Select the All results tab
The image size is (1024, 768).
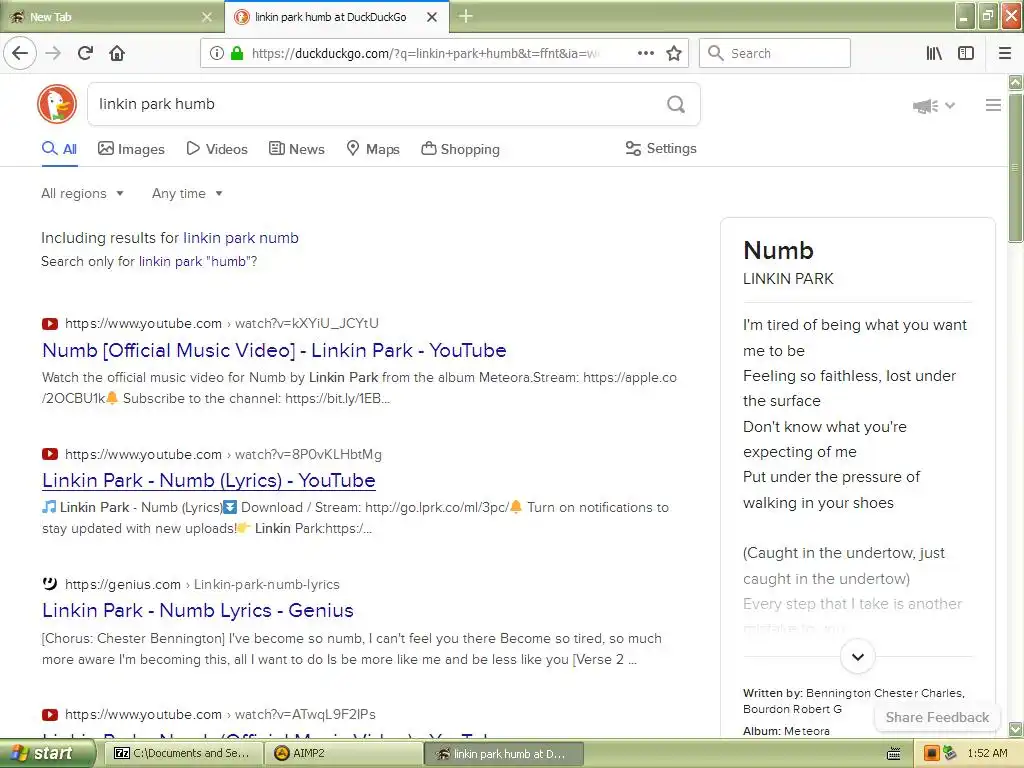point(59,149)
